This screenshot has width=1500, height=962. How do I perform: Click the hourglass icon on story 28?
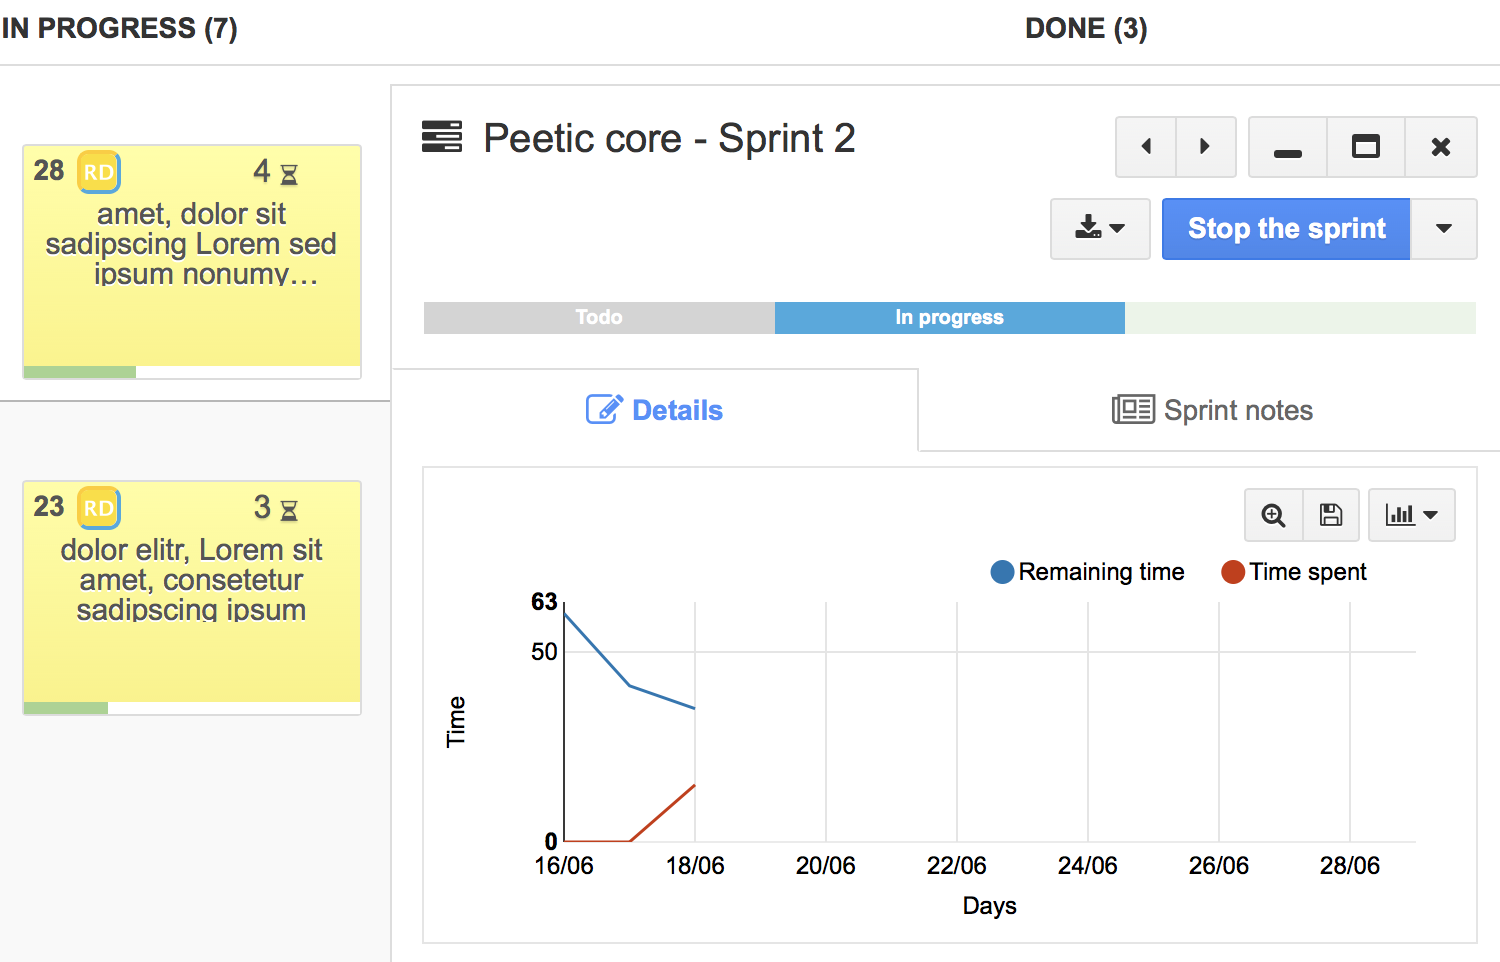[289, 175]
